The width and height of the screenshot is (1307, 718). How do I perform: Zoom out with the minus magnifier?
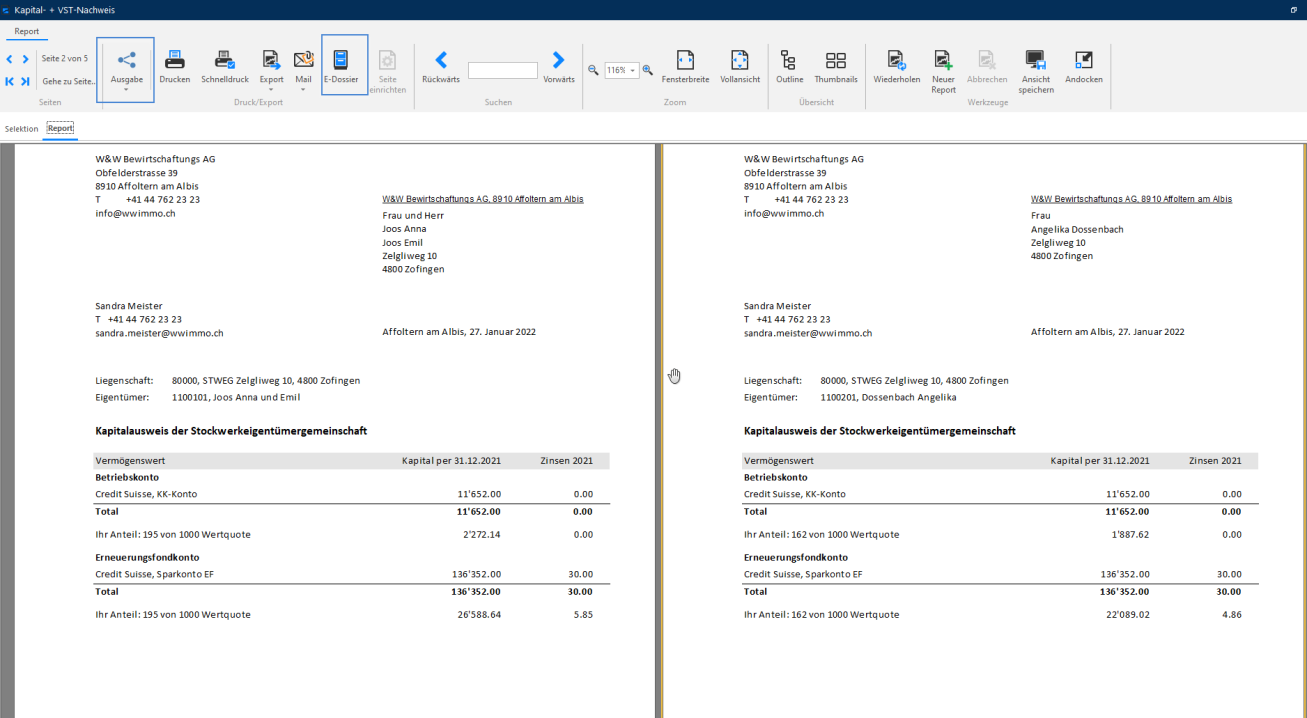[593, 70]
